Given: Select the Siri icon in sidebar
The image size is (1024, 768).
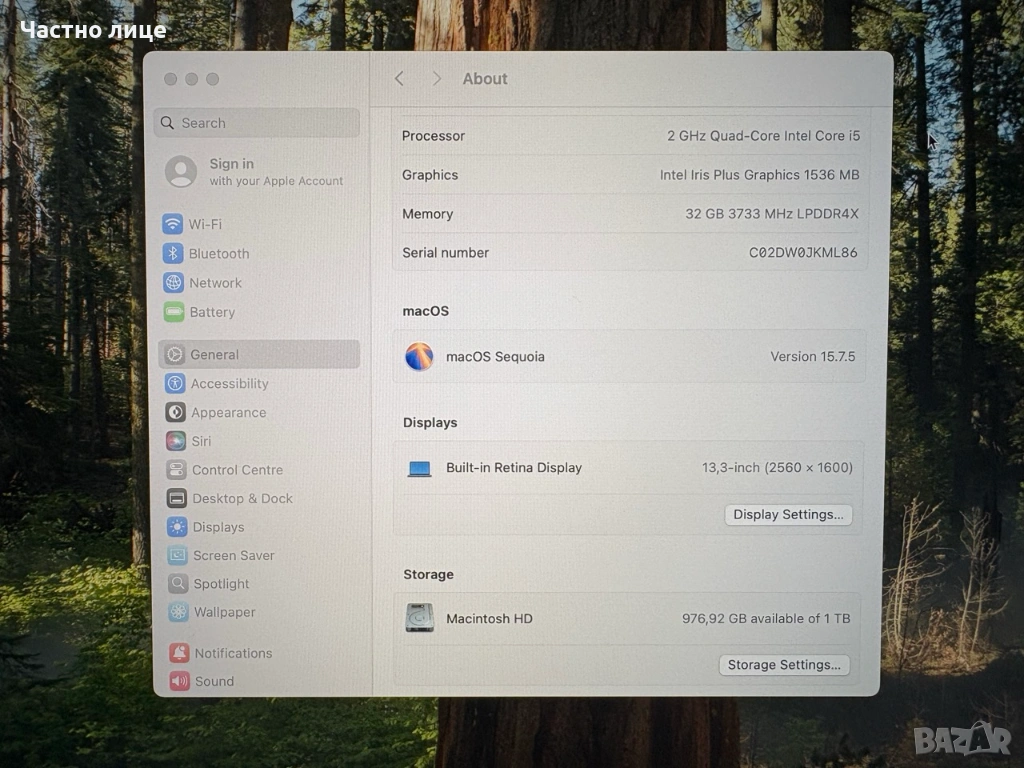Looking at the screenshot, I should [176, 441].
